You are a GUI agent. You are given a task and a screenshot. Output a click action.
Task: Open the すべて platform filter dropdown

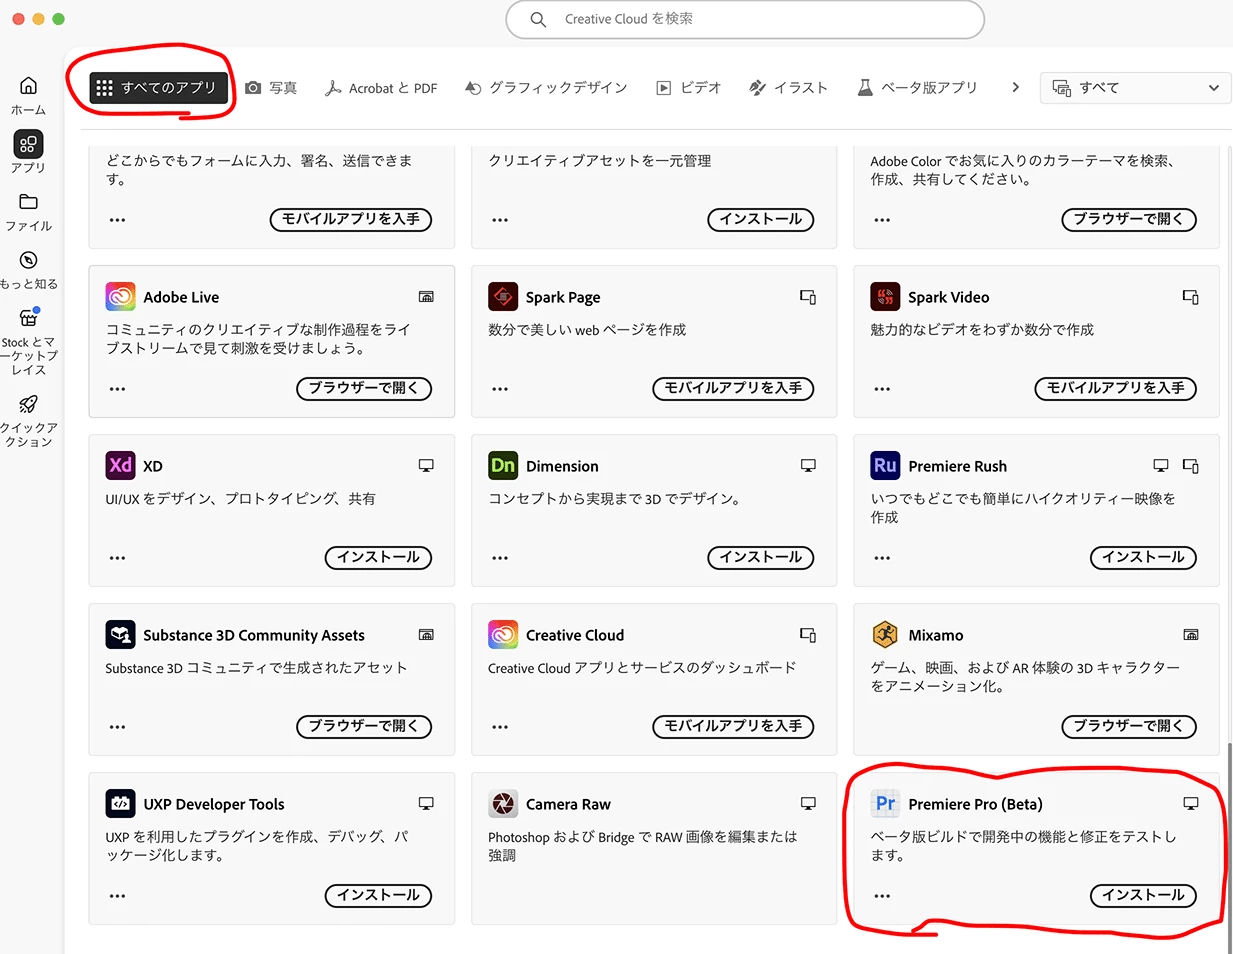click(1136, 88)
